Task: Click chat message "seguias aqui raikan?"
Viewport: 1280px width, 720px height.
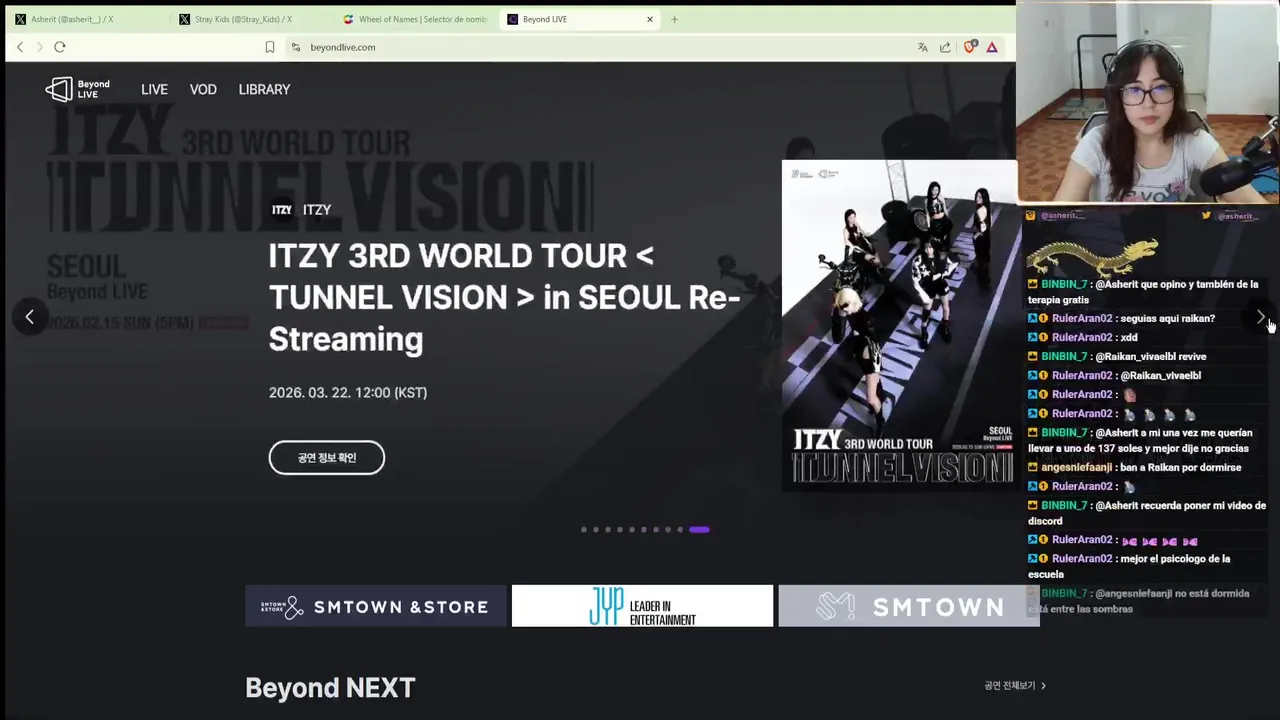Action: 1167,318
